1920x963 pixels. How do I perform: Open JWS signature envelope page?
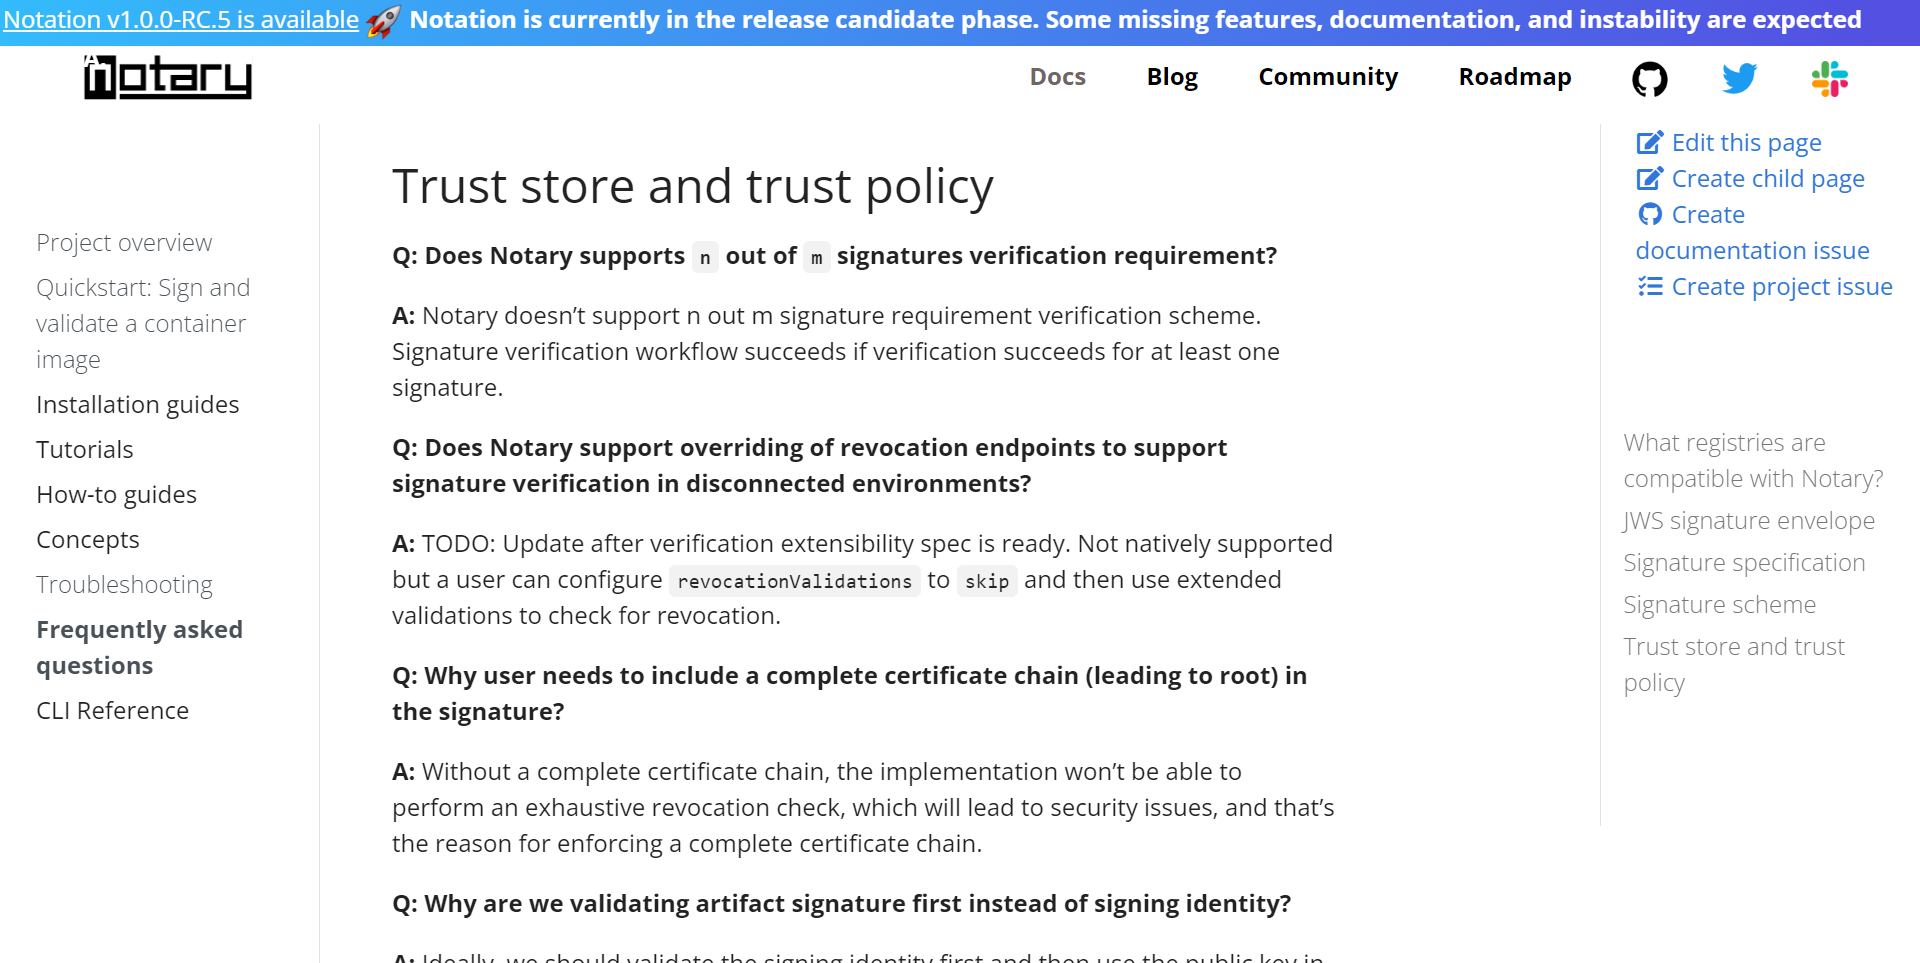(x=1749, y=520)
